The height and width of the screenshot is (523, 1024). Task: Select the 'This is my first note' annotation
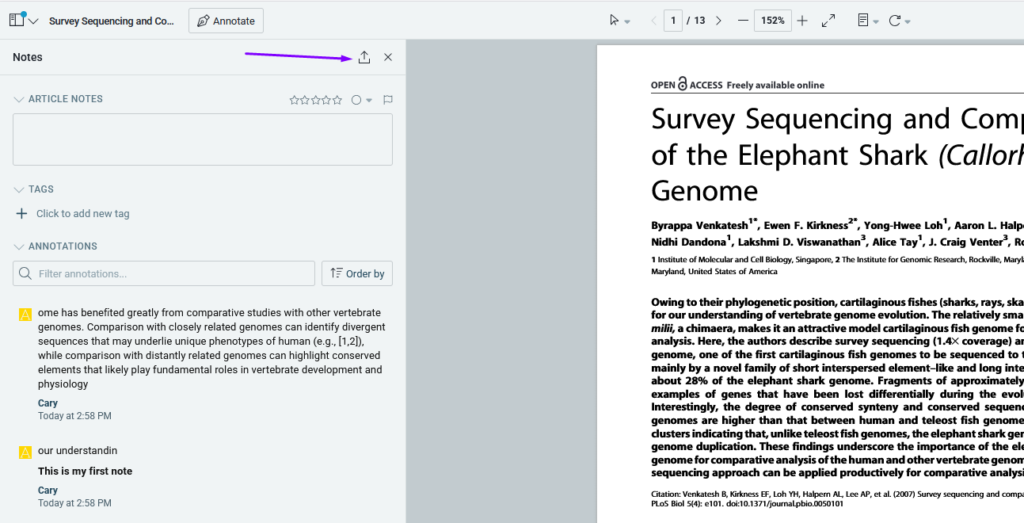click(x=85, y=471)
